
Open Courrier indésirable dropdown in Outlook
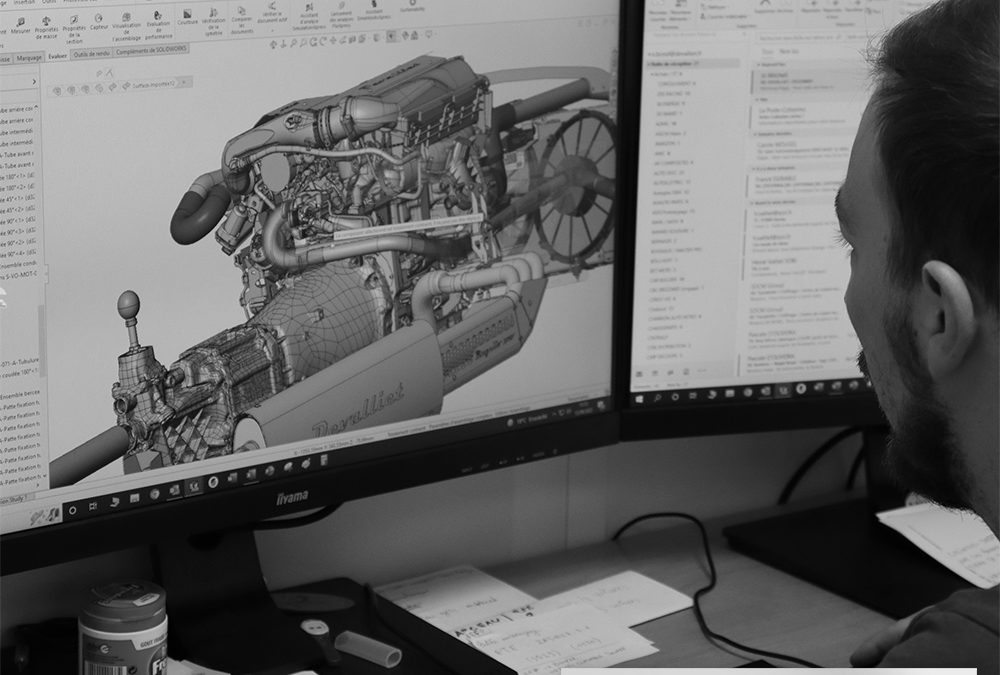pyautogui.click(x=725, y=17)
